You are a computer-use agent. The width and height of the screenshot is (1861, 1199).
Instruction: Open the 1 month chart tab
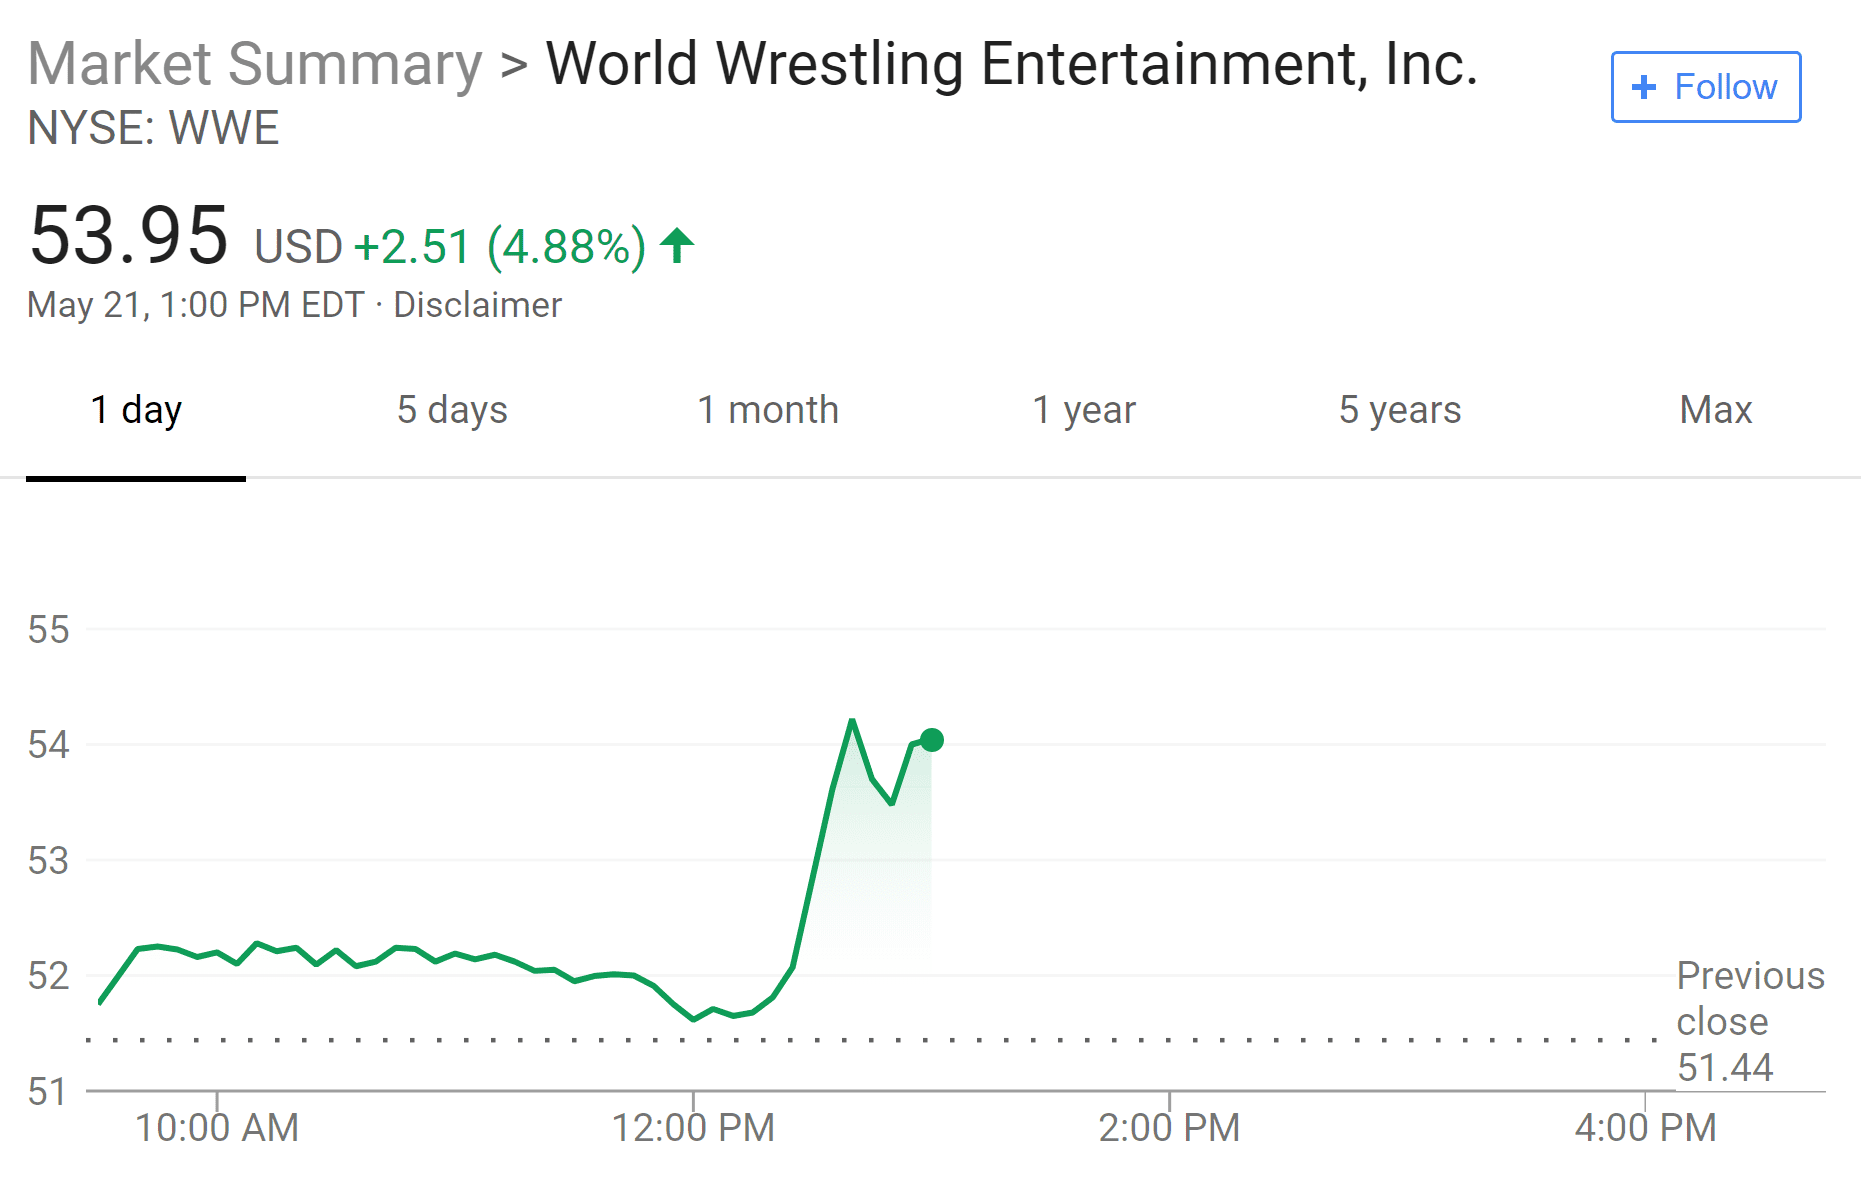pos(767,410)
